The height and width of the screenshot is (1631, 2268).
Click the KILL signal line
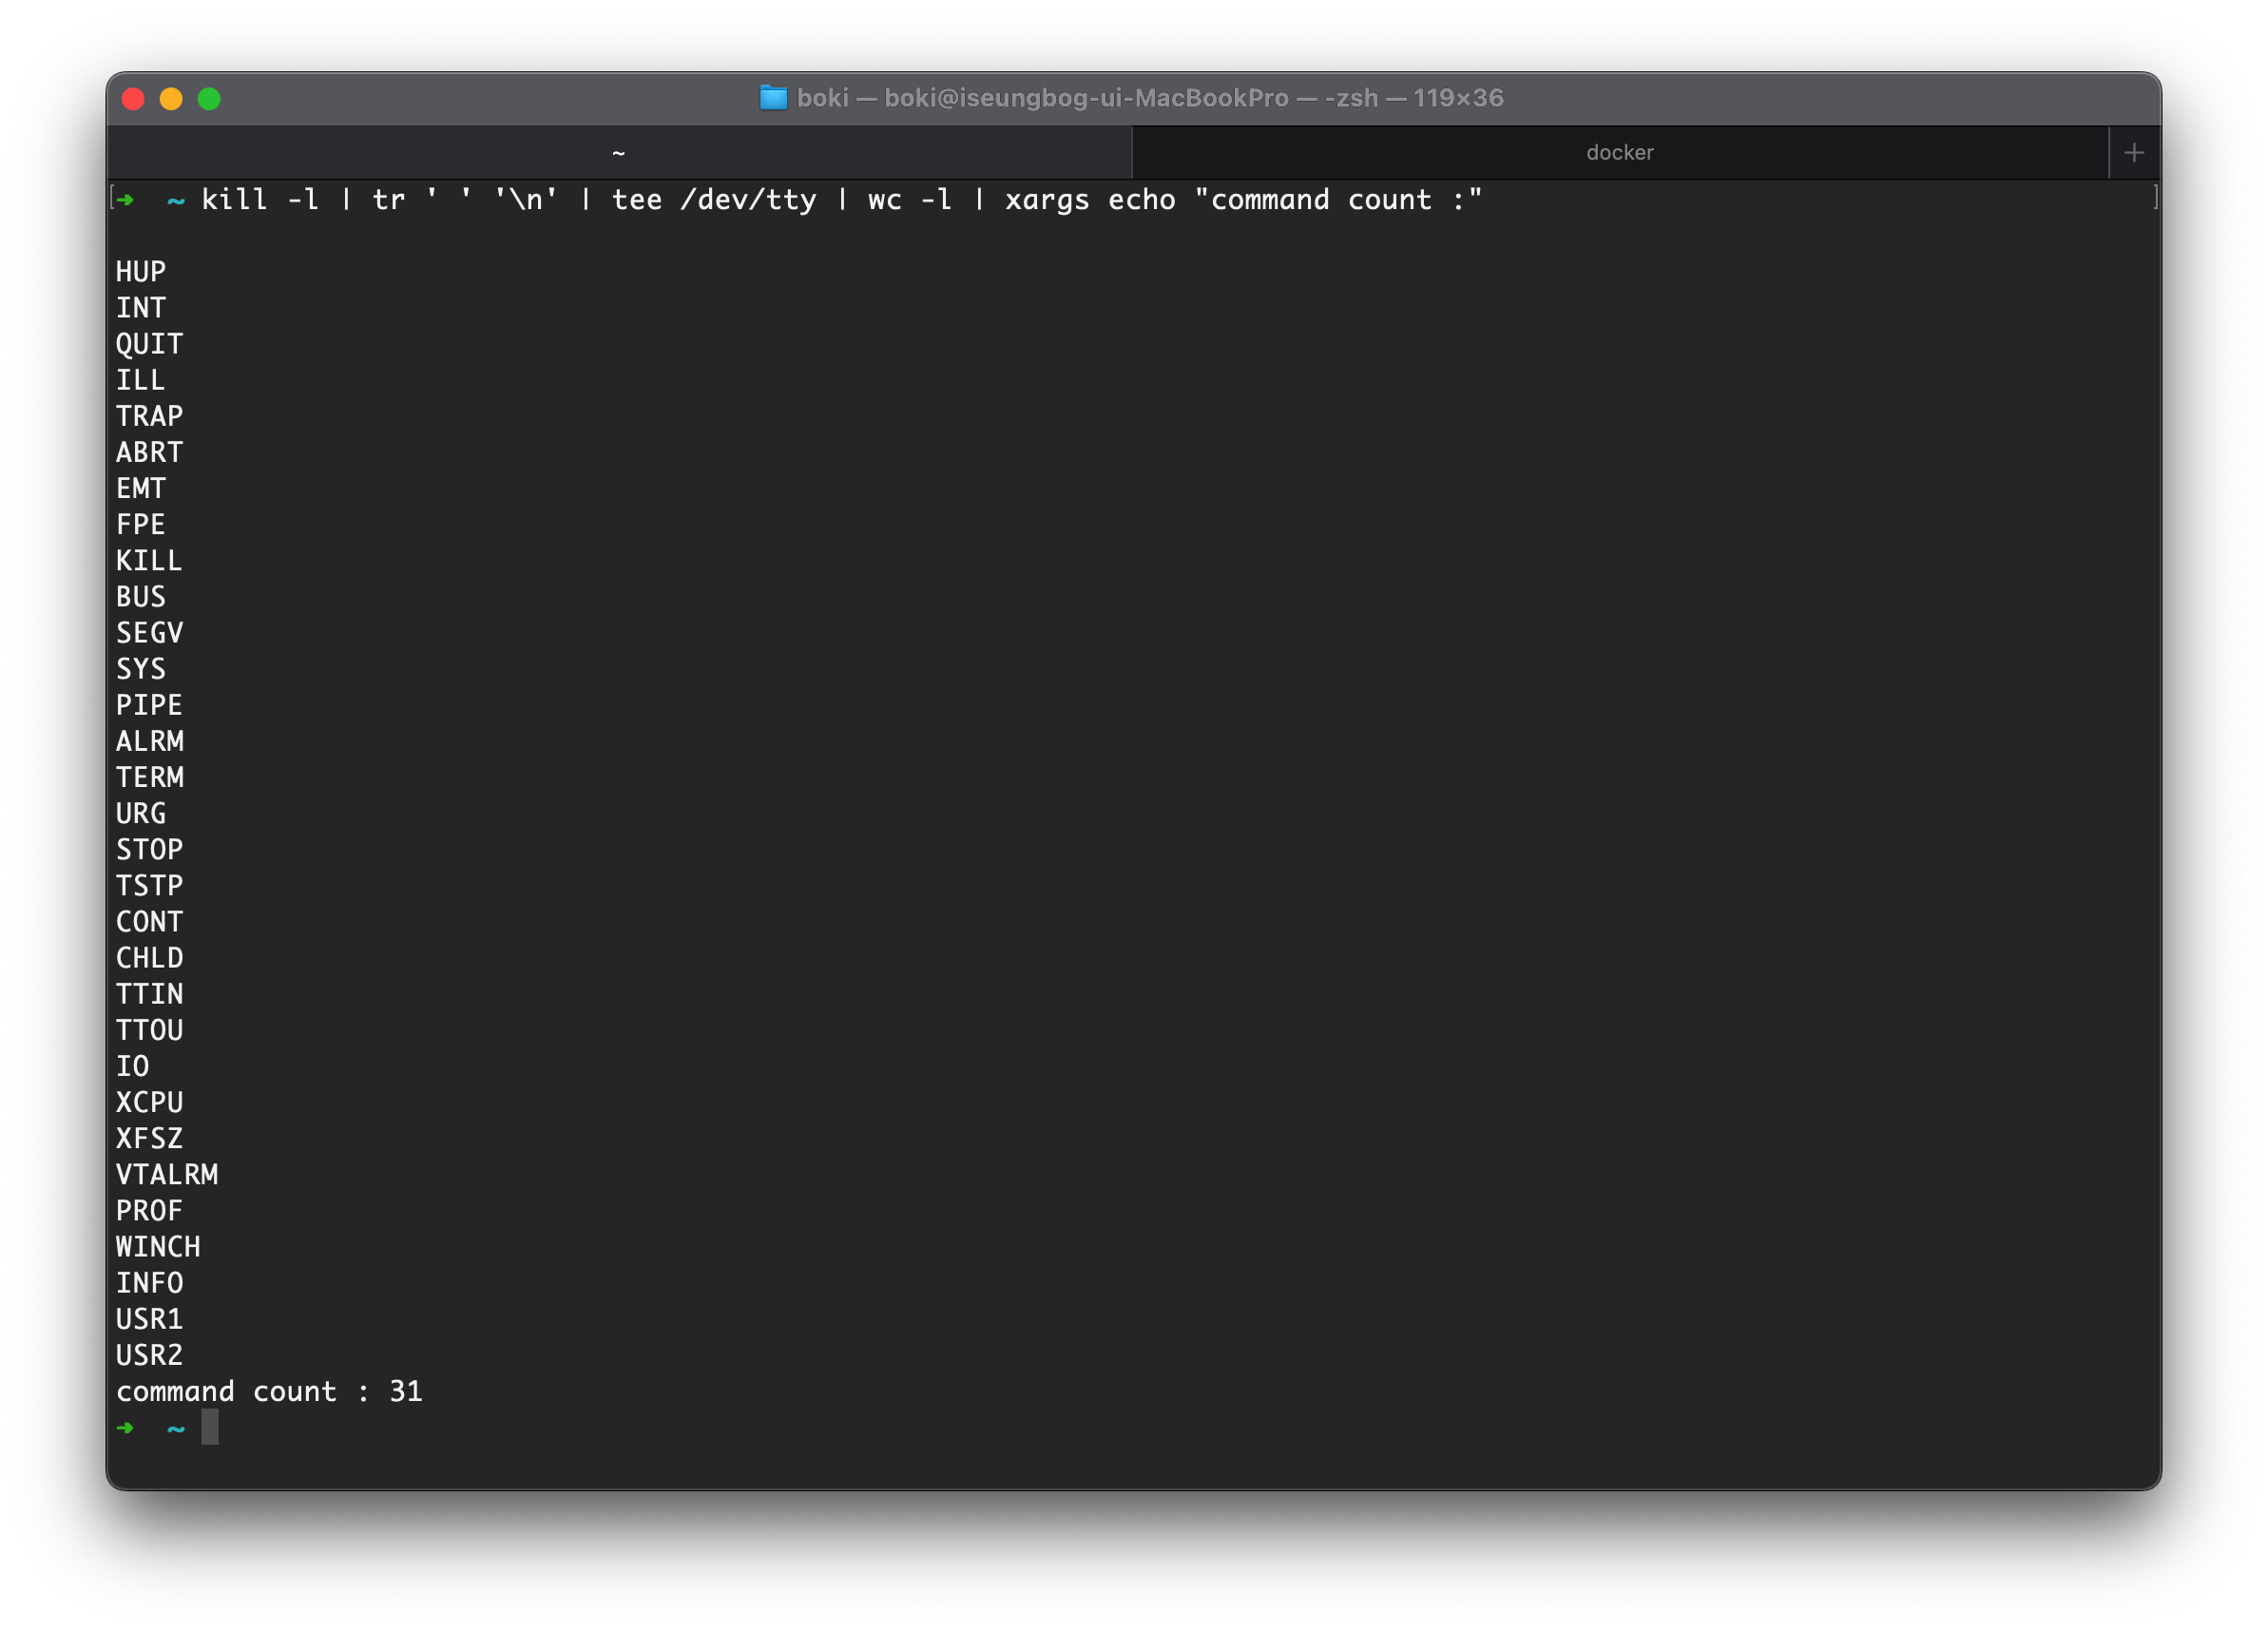click(x=149, y=561)
